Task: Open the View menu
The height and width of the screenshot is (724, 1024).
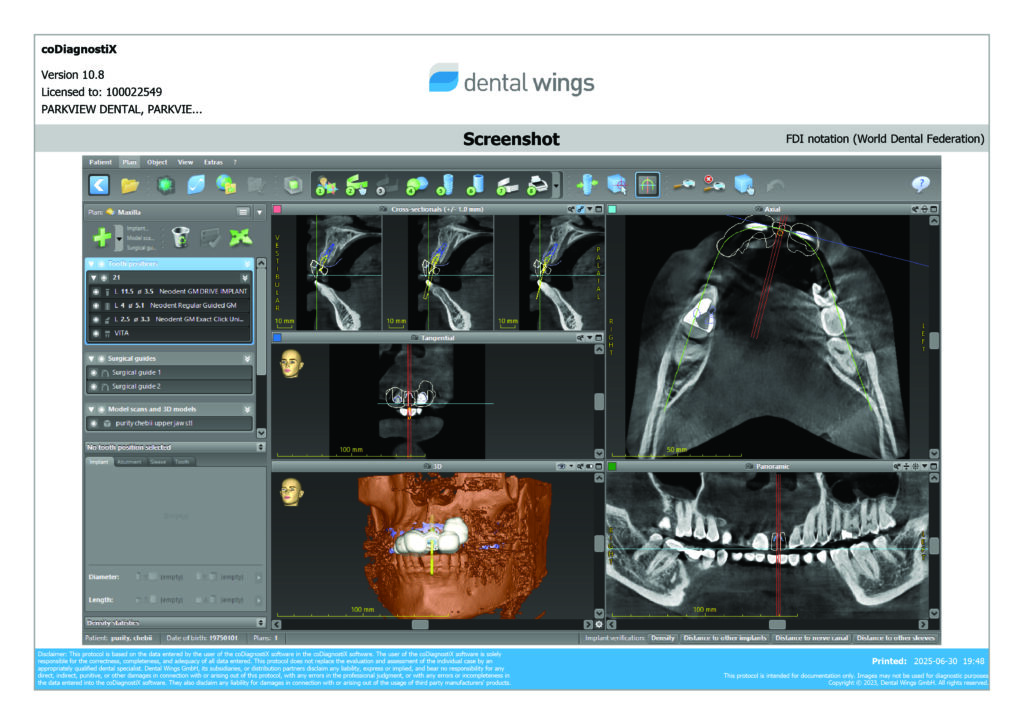Action: 185,162
